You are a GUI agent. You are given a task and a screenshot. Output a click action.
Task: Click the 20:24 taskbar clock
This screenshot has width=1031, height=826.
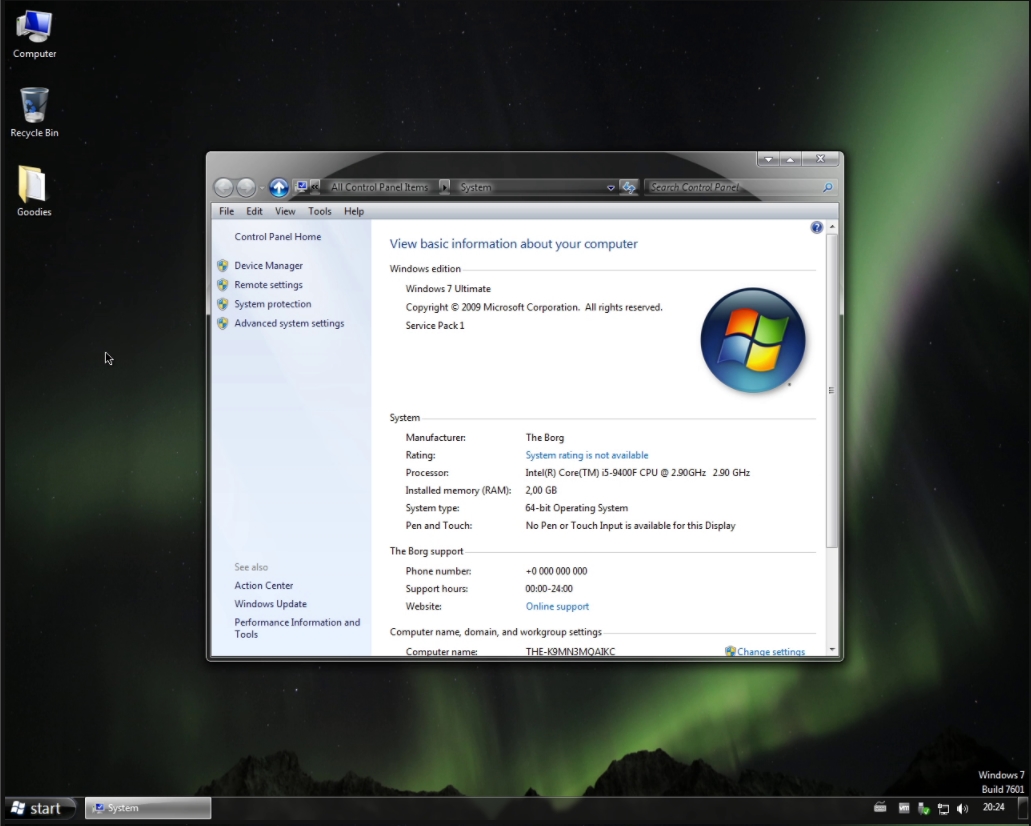click(994, 808)
